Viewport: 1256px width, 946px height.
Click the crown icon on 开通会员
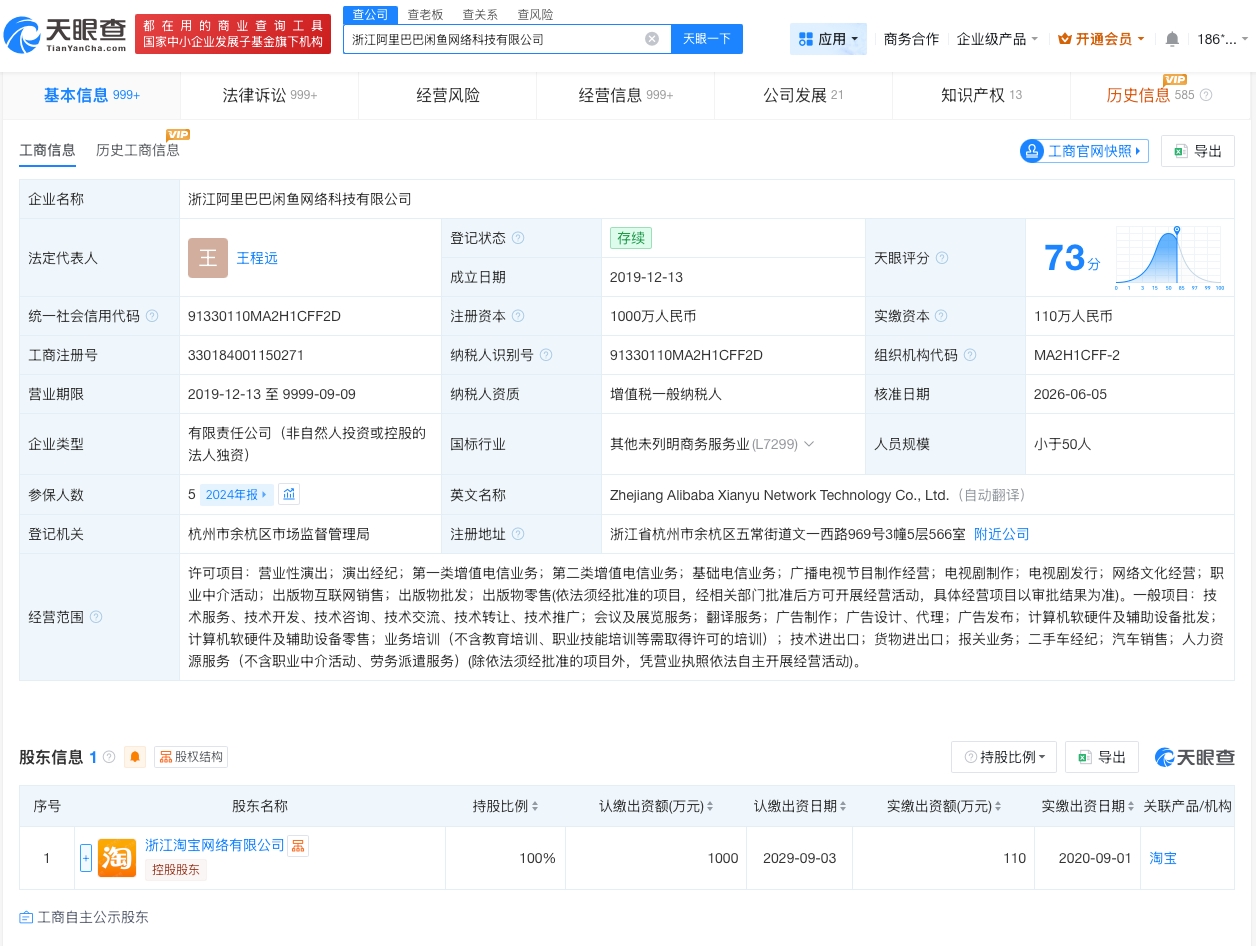pos(1065,39)
